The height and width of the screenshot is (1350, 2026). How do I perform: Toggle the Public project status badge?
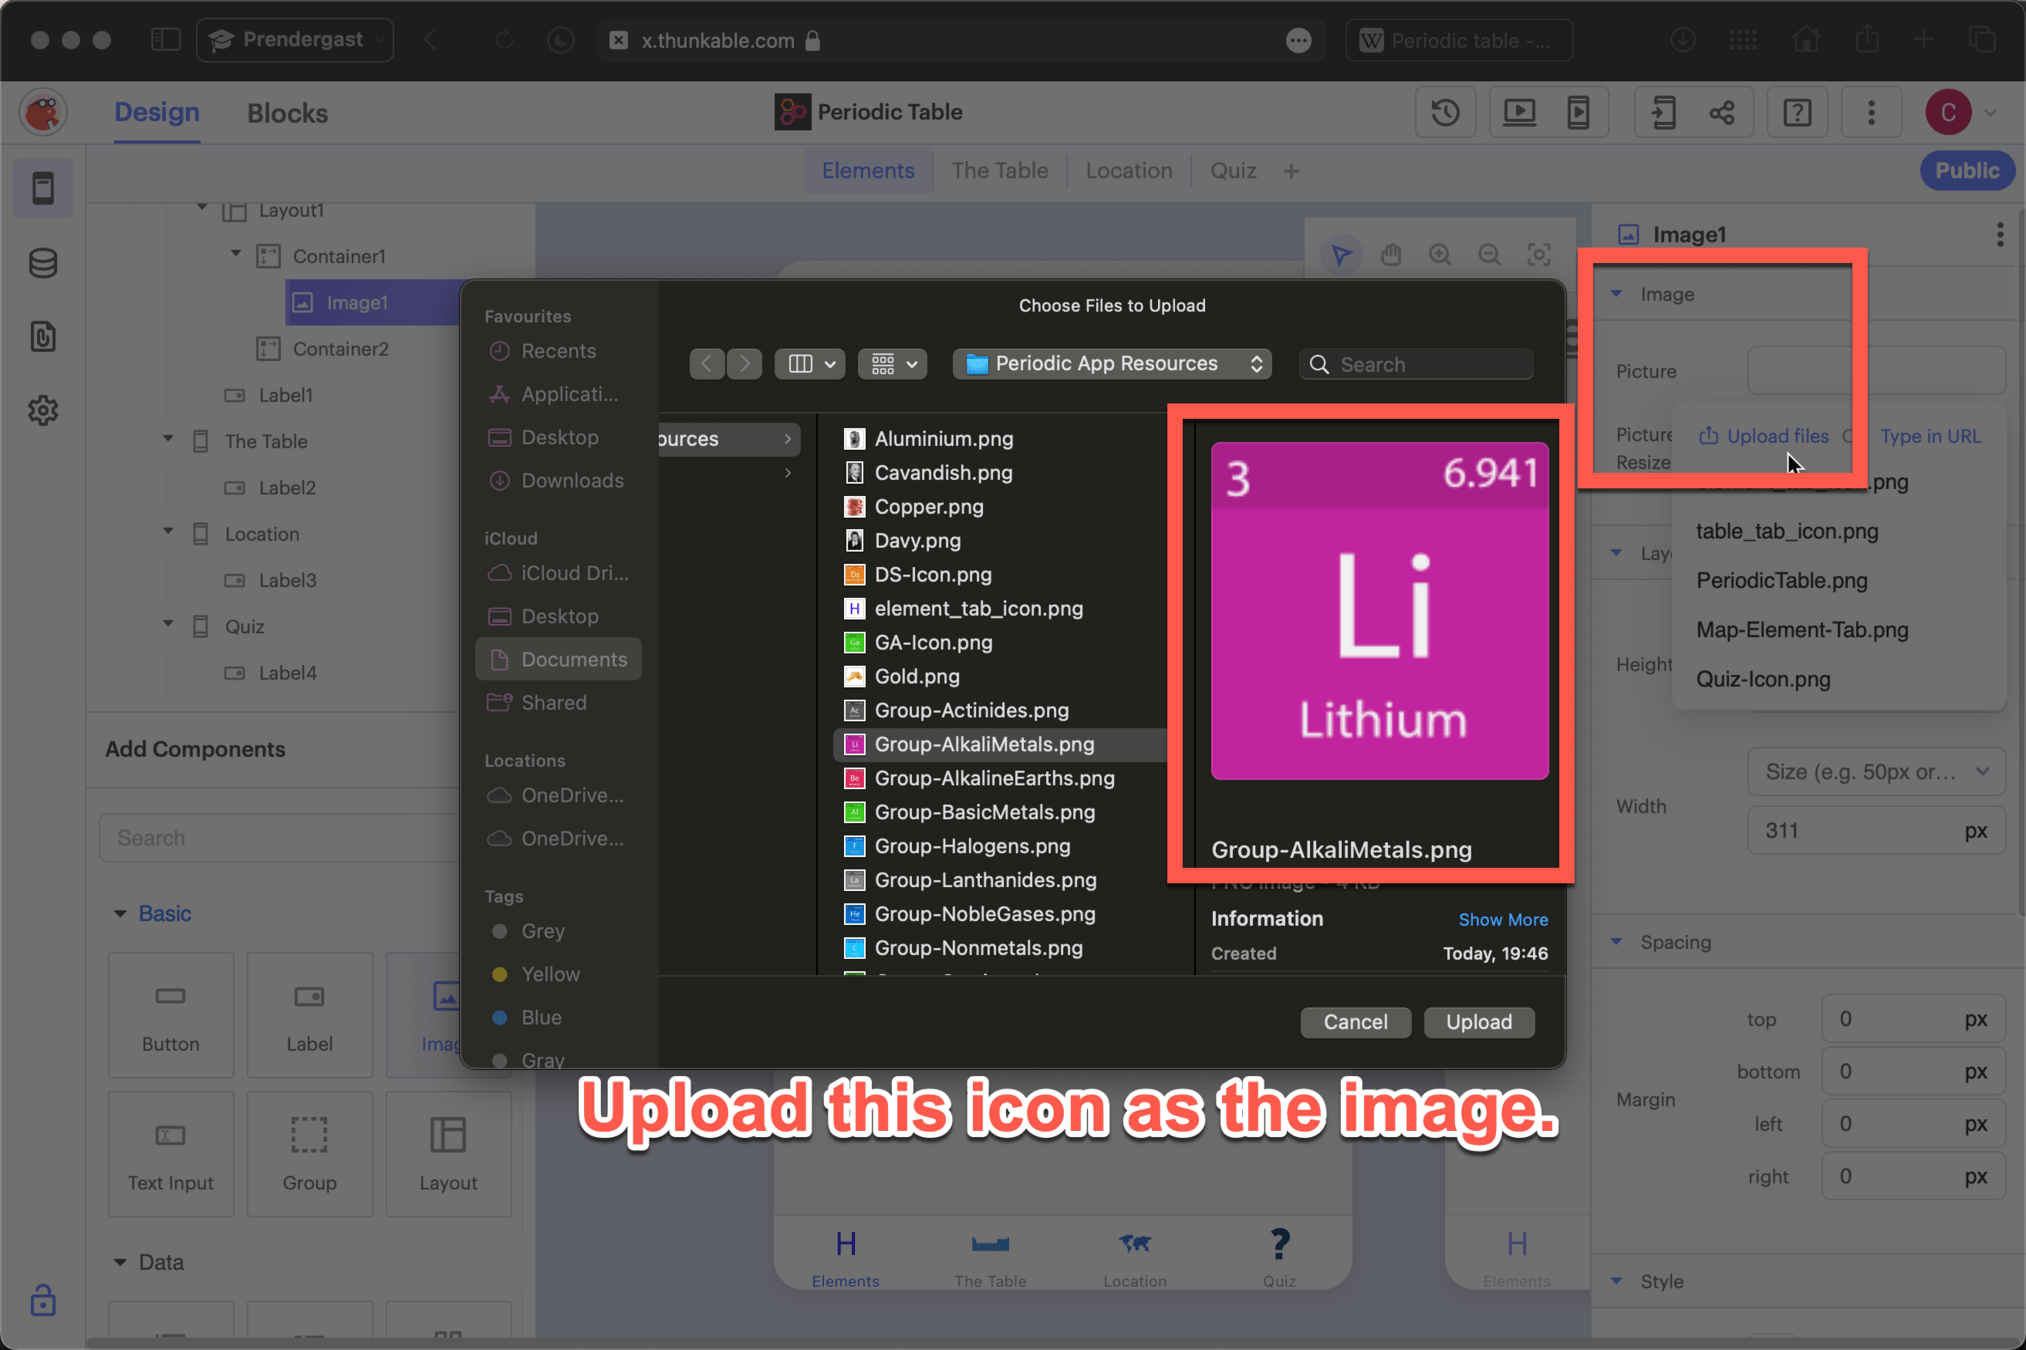pyautogui.click(x=1965, y=171)
